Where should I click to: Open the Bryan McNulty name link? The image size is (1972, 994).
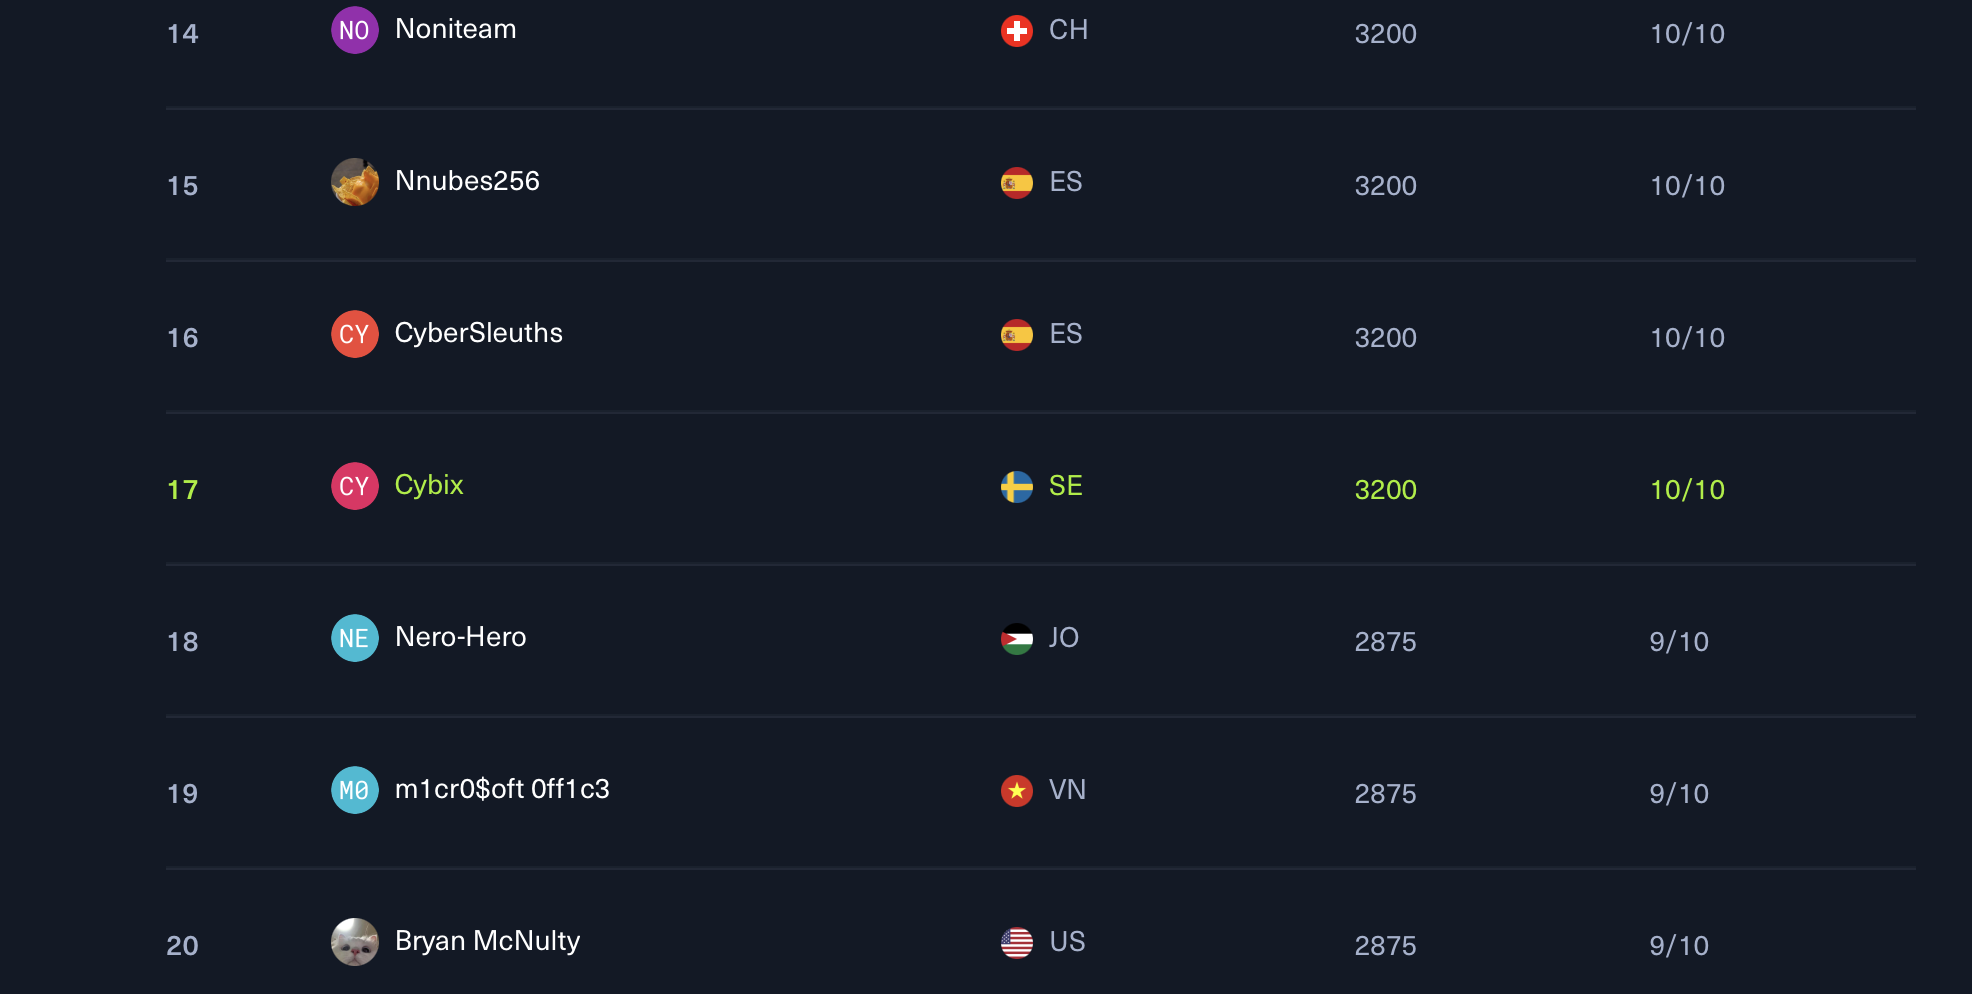click(487, 941)
